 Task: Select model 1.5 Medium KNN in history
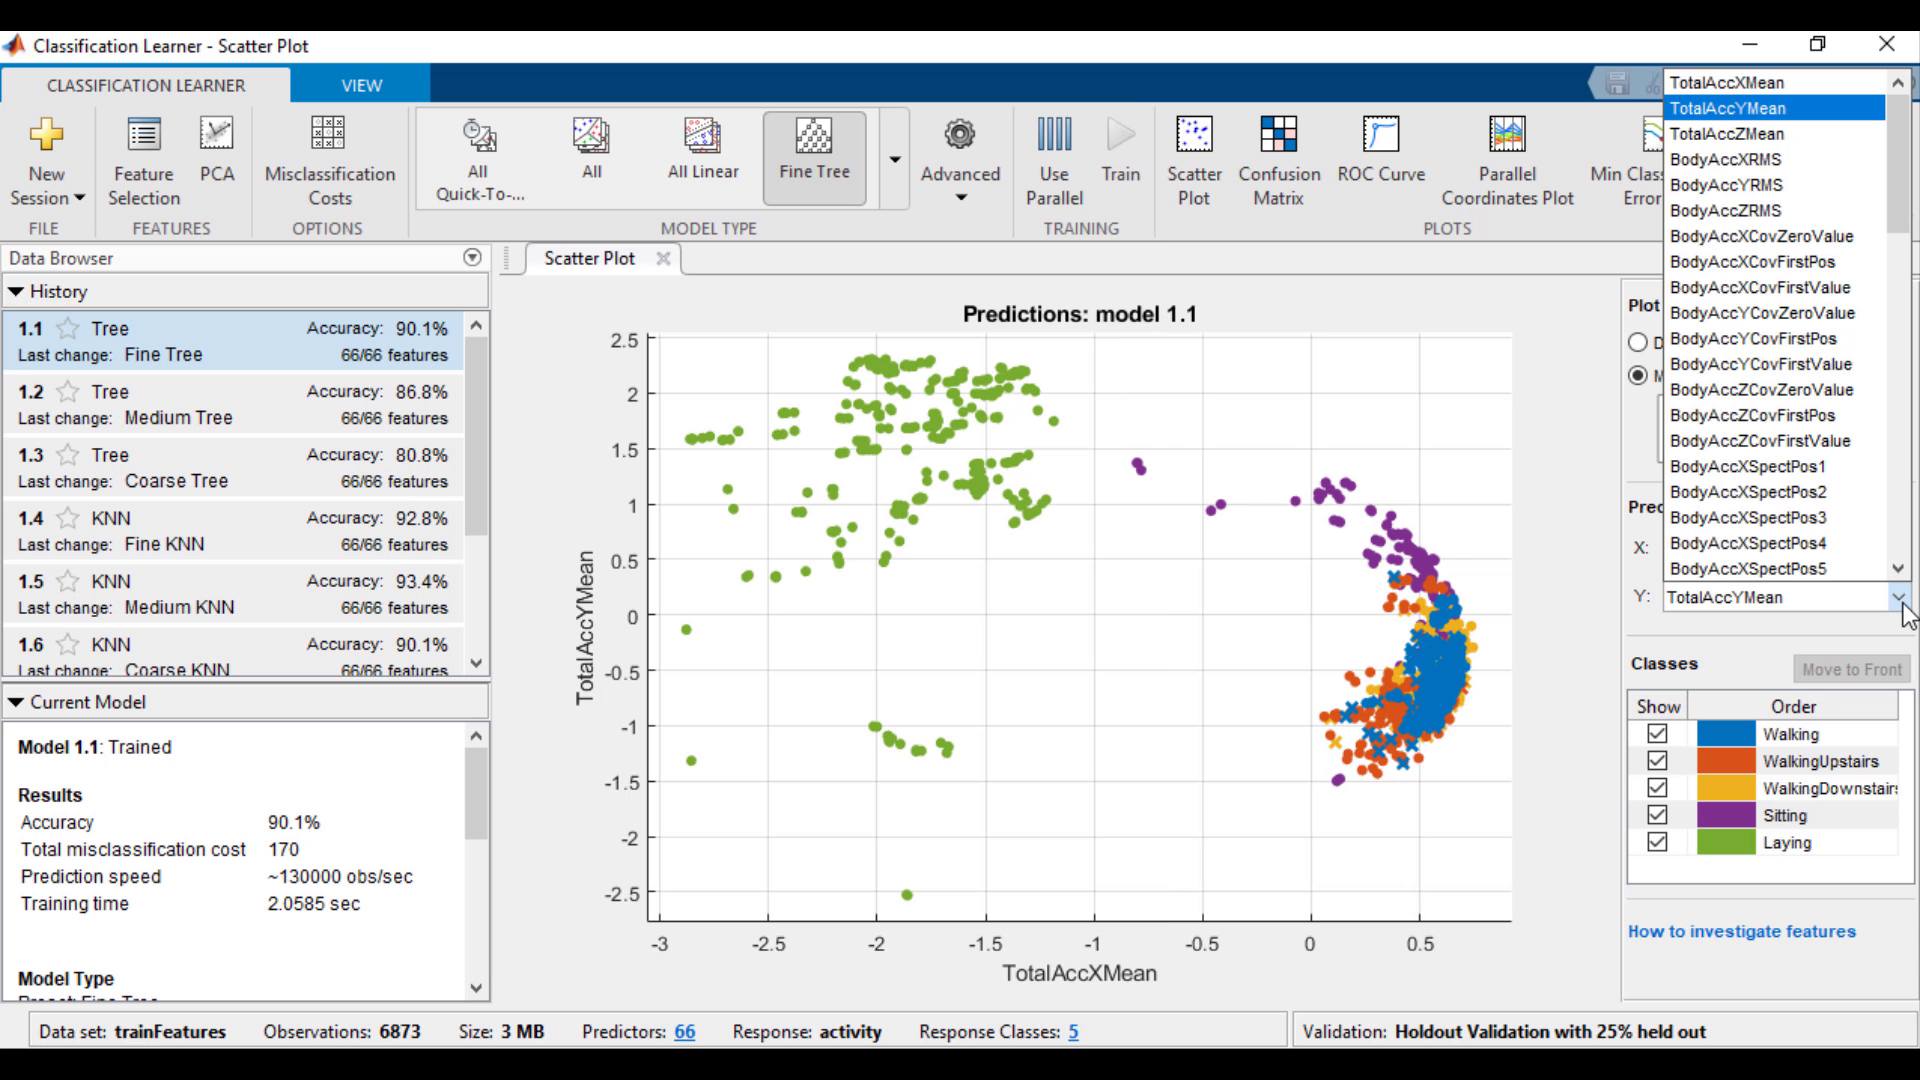coord(234,594)
